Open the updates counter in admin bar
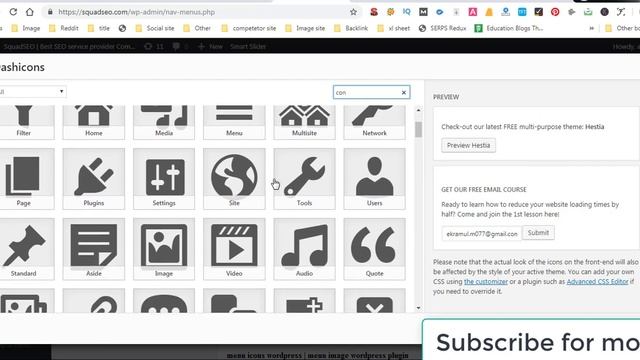 tap(154, 47)
